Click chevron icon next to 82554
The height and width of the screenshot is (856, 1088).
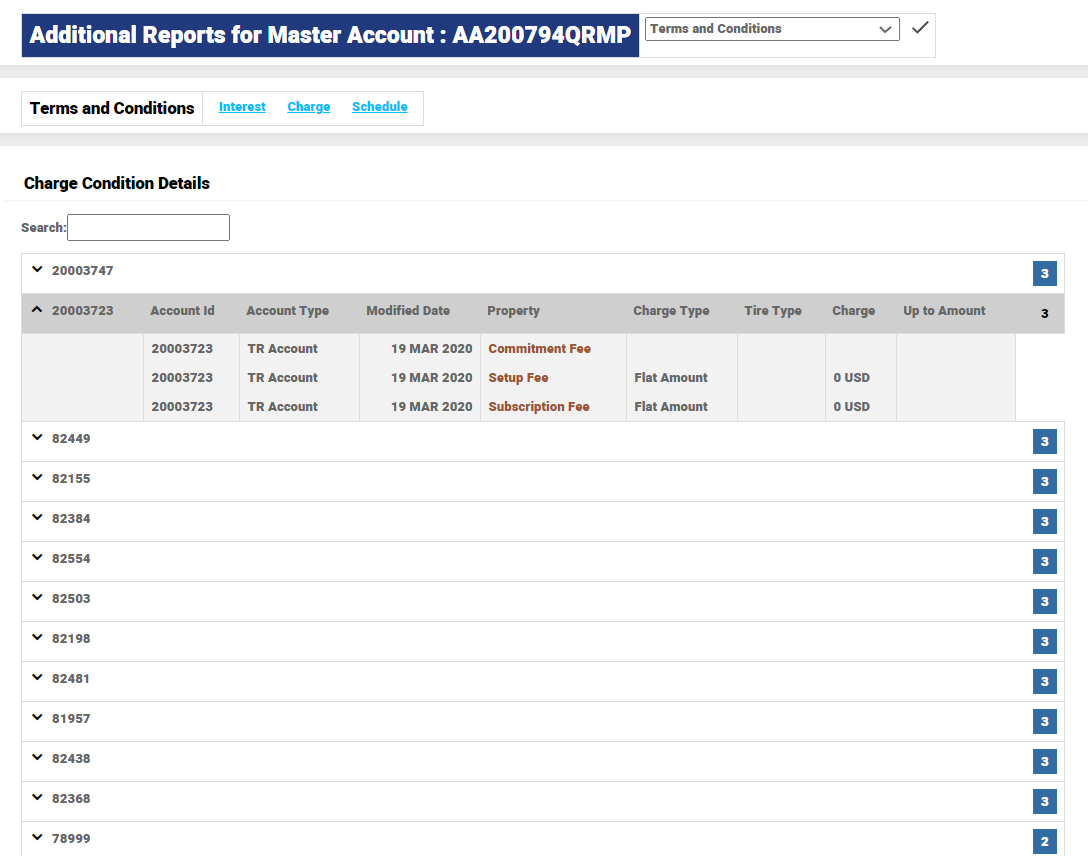click(x=38, y=558)
